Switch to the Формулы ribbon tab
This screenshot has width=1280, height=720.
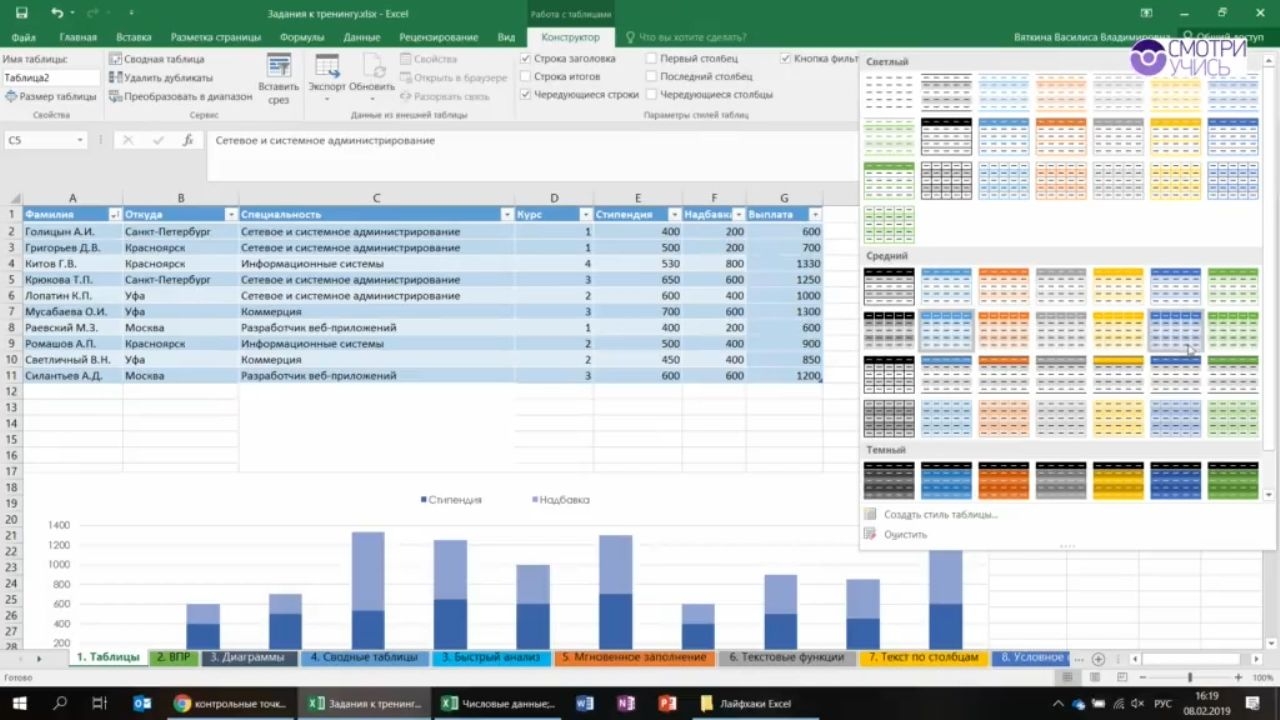click(x=302, y=37)
